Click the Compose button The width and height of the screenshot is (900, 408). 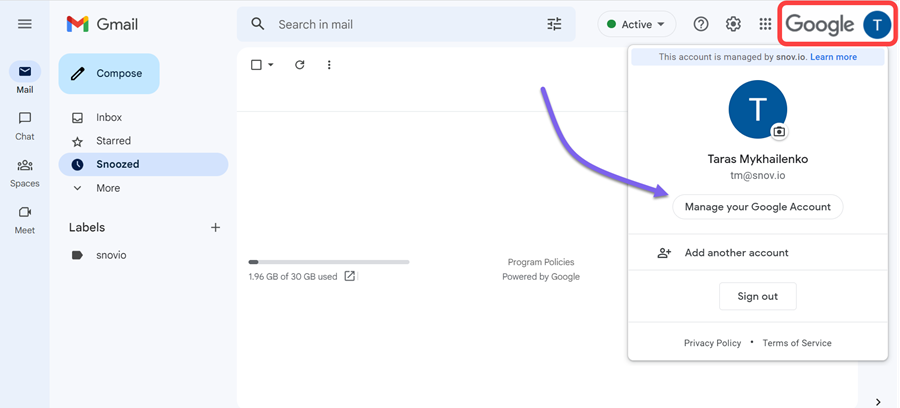tap(109, 73)
